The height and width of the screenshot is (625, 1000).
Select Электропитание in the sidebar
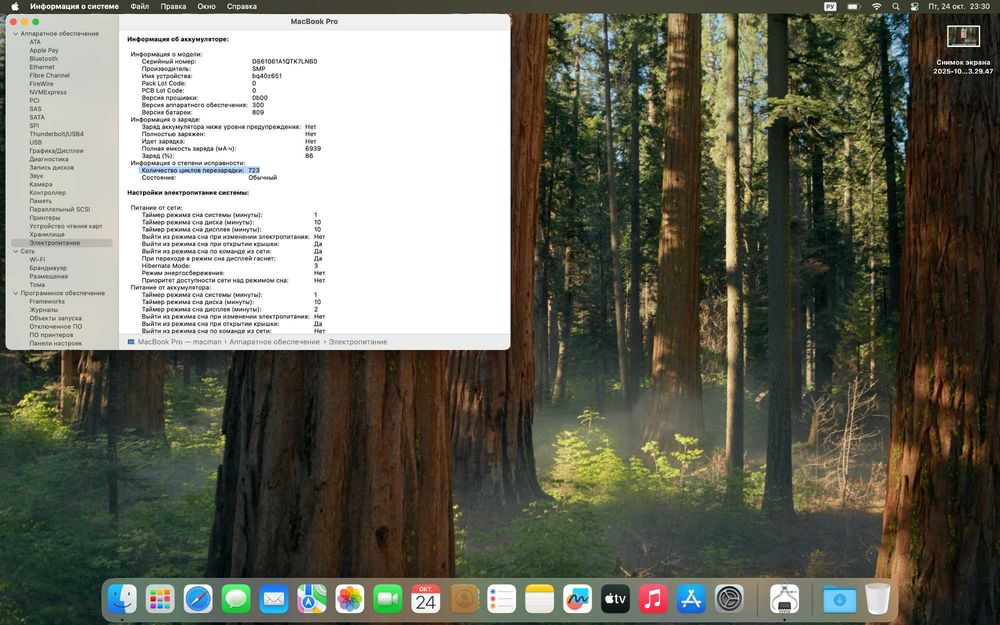click(62, 243)
